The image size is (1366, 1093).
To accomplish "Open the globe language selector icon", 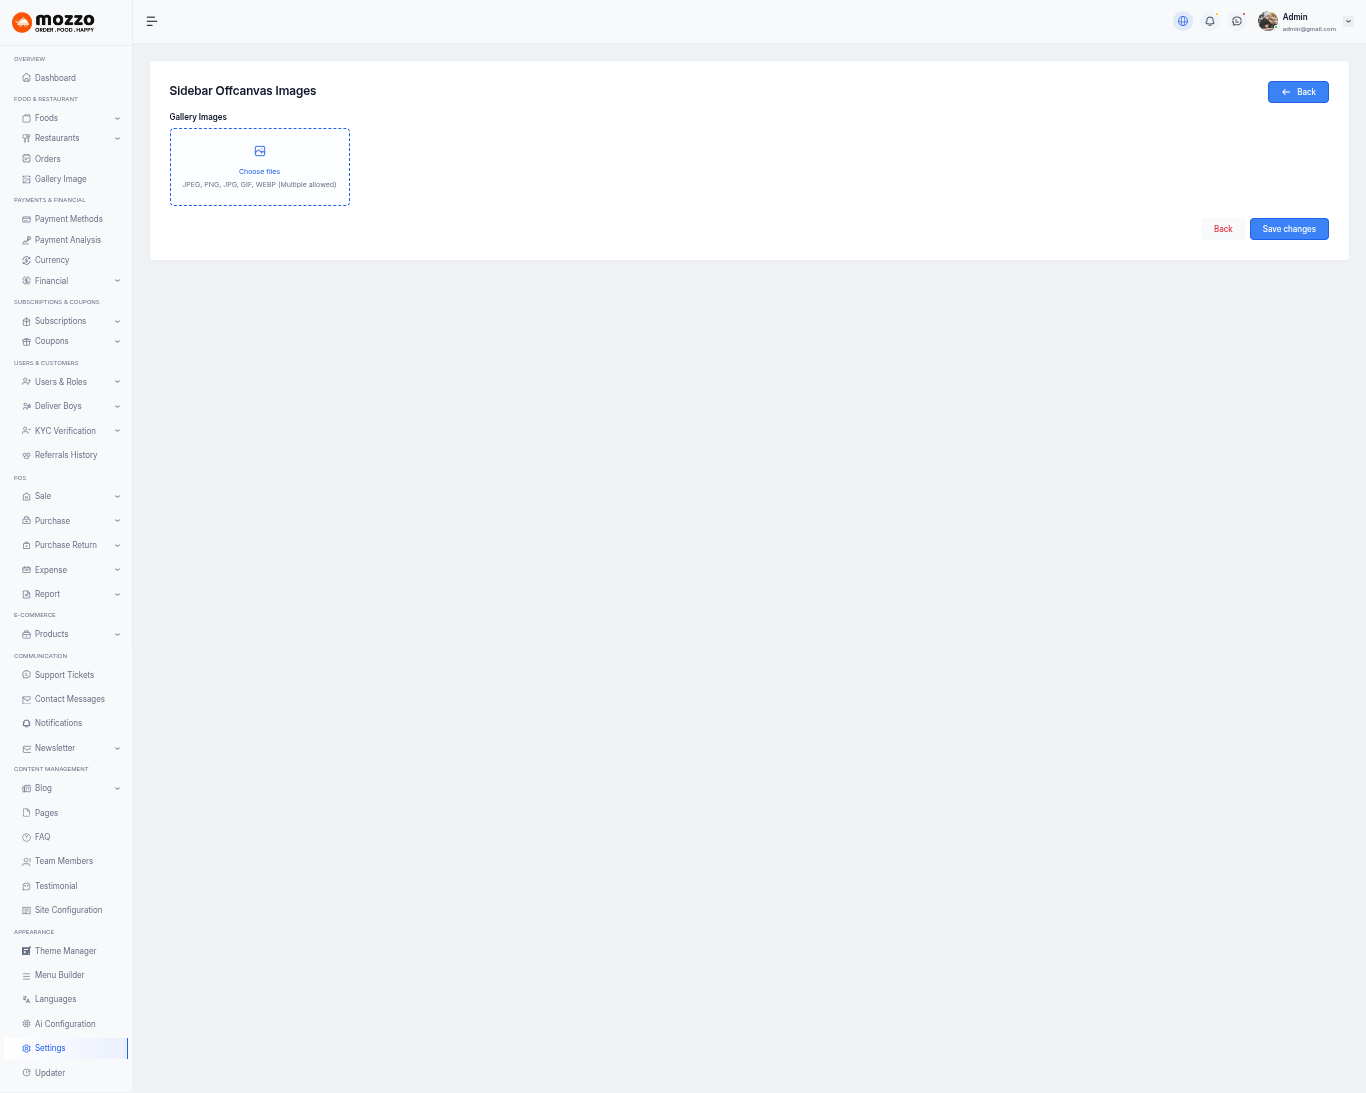I will (x=1183, y=21).
